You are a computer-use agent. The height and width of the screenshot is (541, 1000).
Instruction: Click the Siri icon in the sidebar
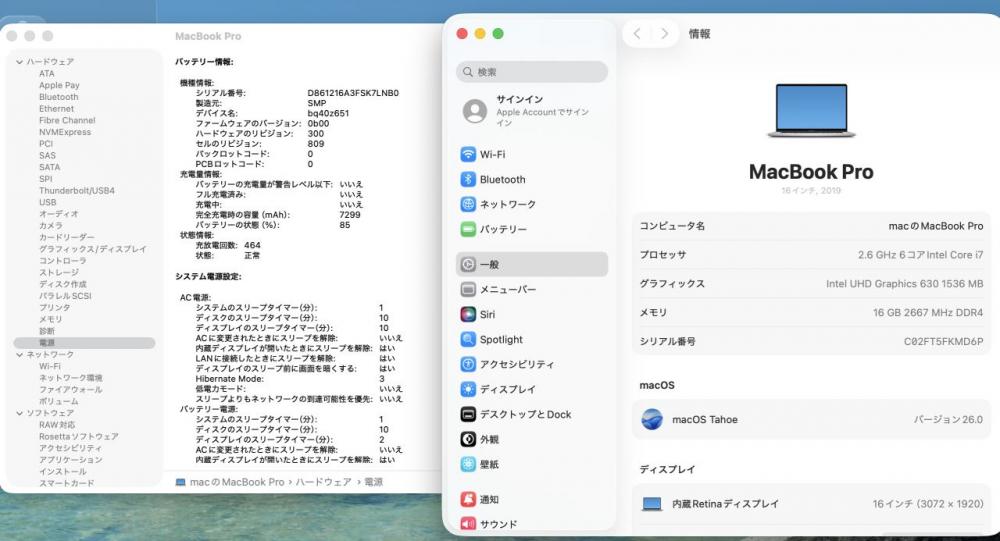click(x=467, y=314)
